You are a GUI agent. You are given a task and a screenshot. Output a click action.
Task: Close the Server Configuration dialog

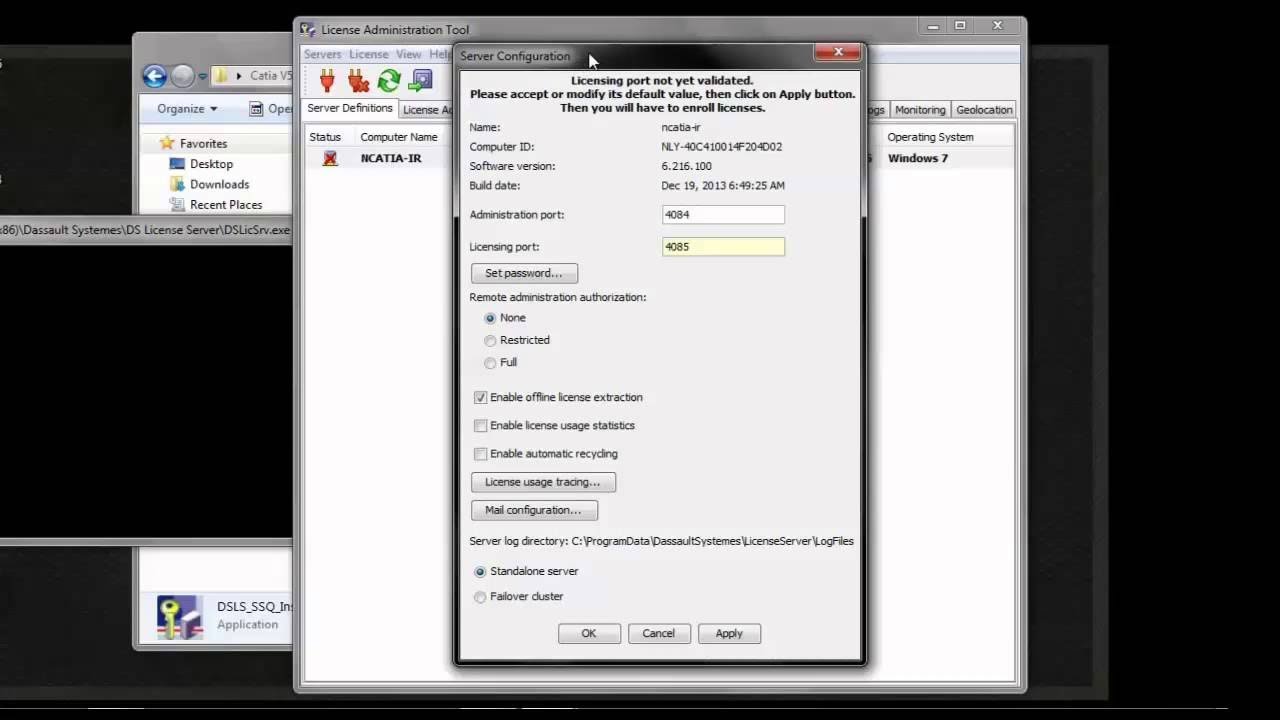838,52
